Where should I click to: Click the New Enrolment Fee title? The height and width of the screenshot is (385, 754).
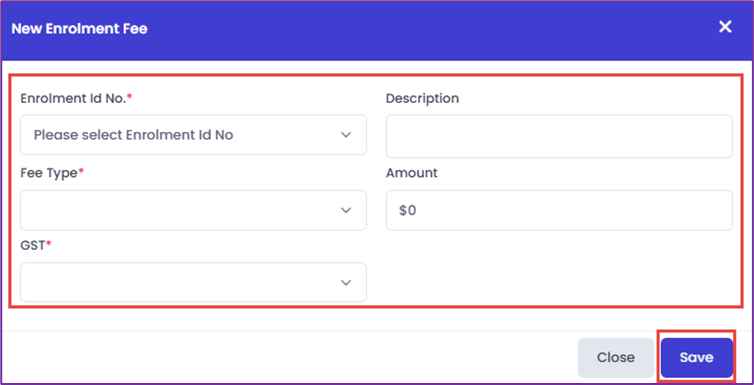point(79,29)
